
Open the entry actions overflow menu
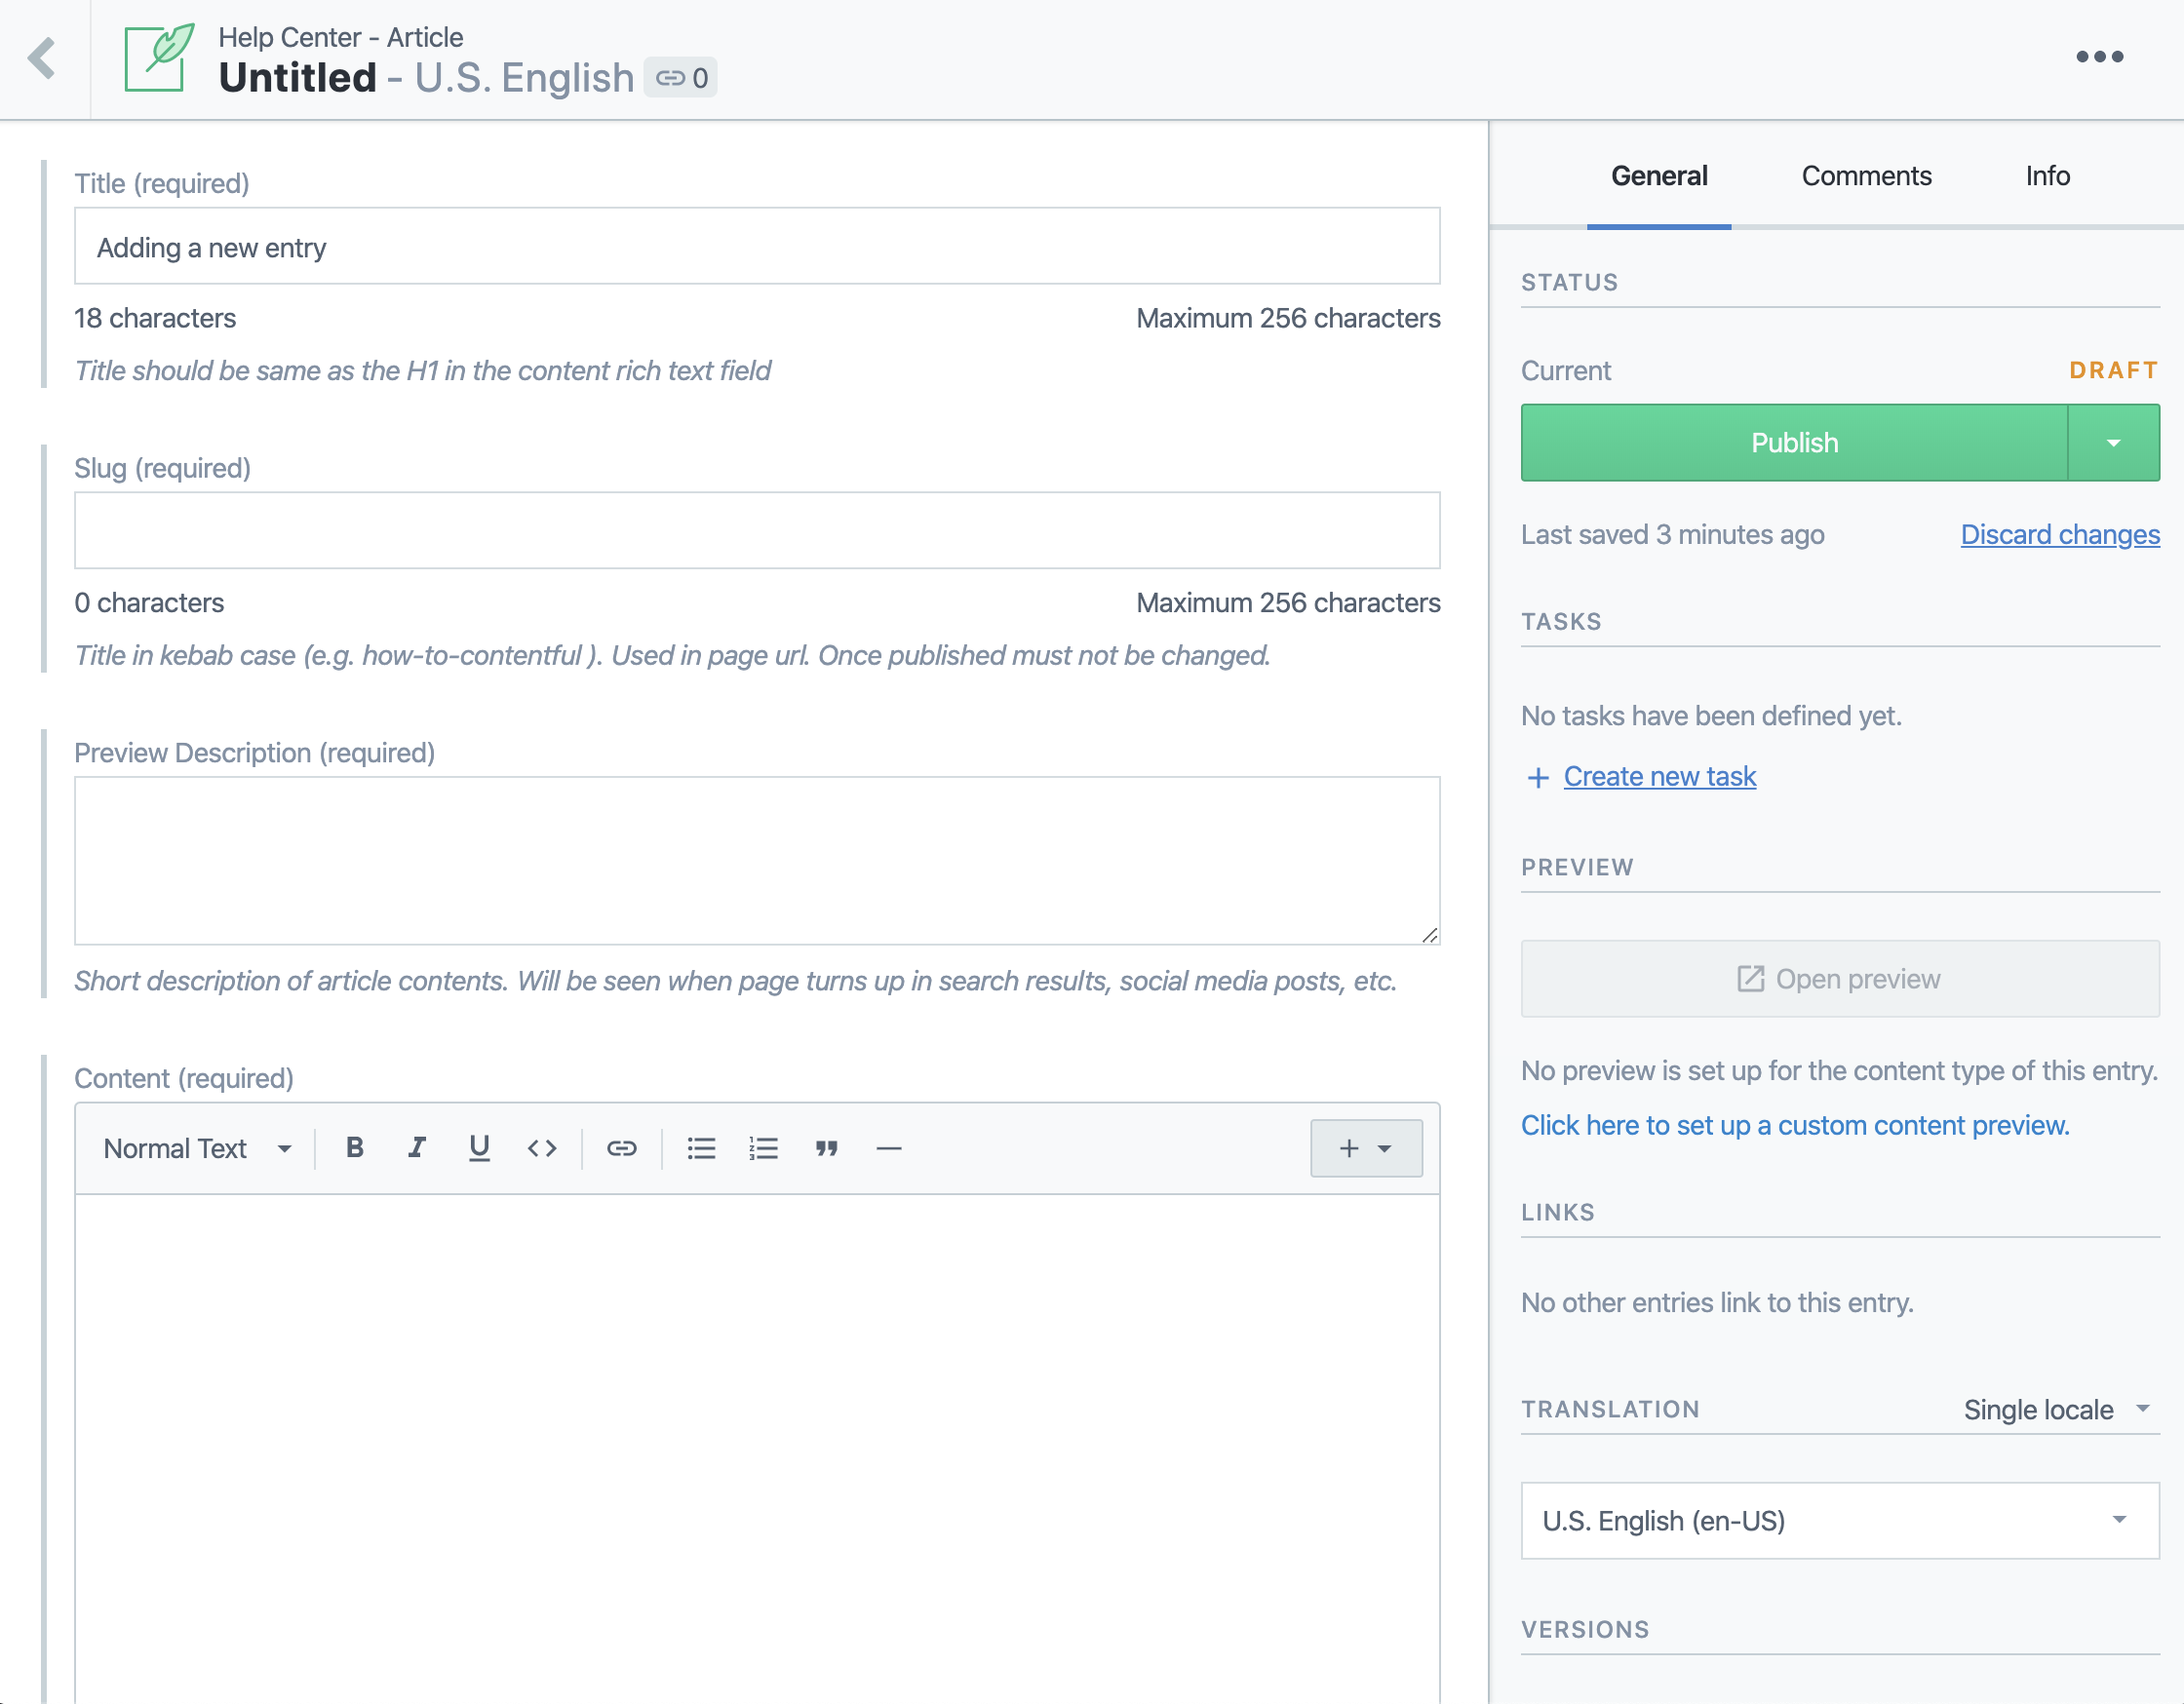(x=2101, y=57)
